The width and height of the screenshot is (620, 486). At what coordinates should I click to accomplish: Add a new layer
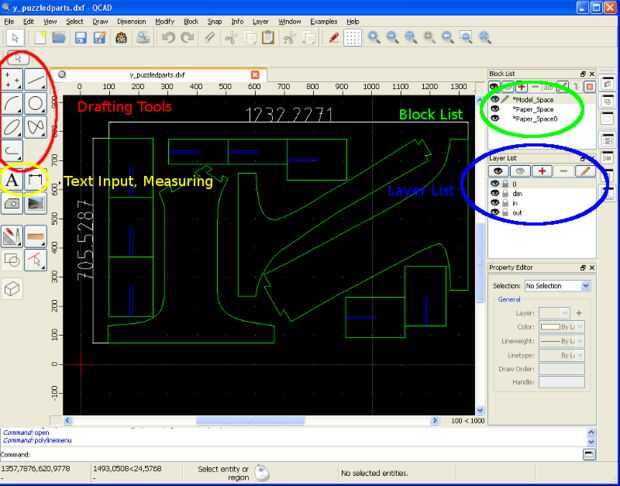(x=542, y=171)
